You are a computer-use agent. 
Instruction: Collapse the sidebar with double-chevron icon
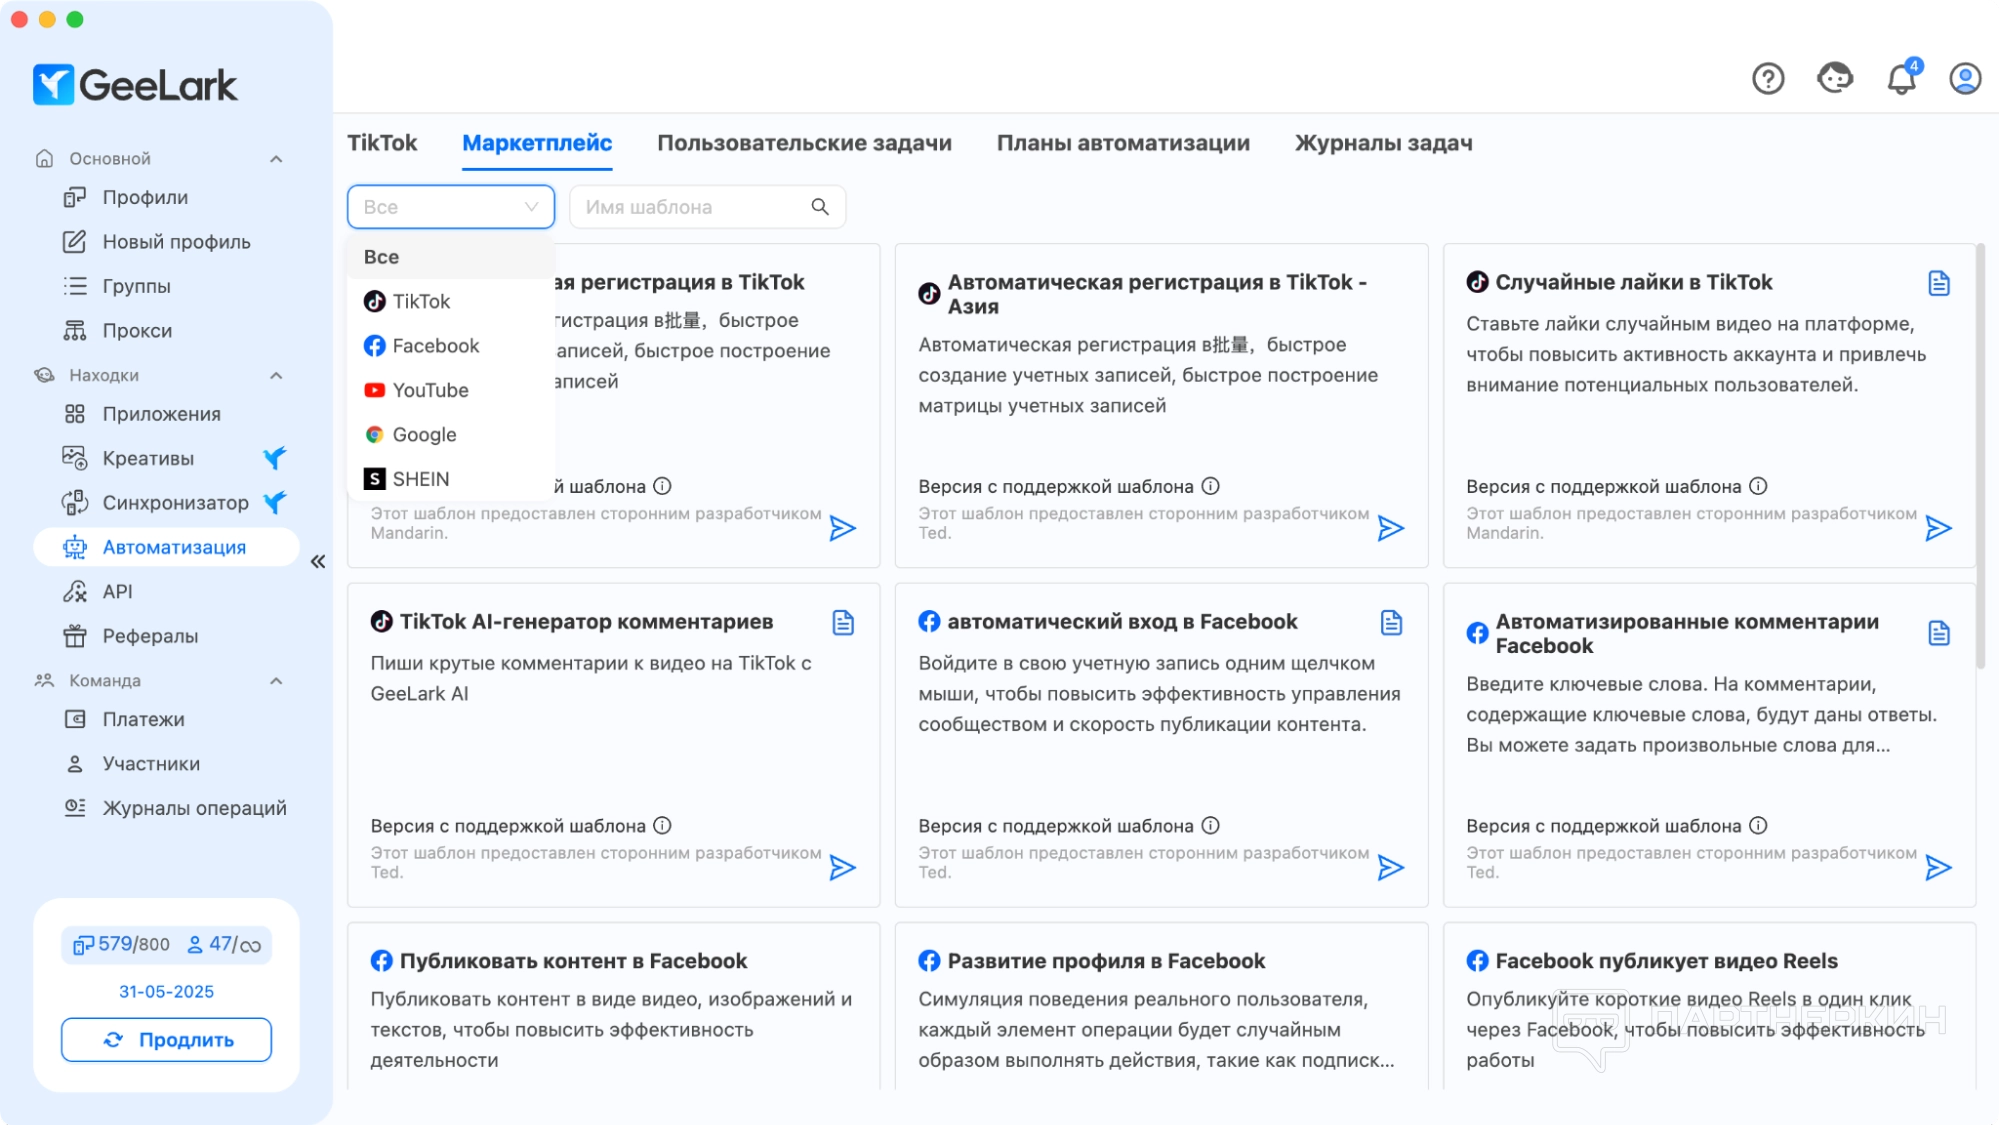point(318,562)
